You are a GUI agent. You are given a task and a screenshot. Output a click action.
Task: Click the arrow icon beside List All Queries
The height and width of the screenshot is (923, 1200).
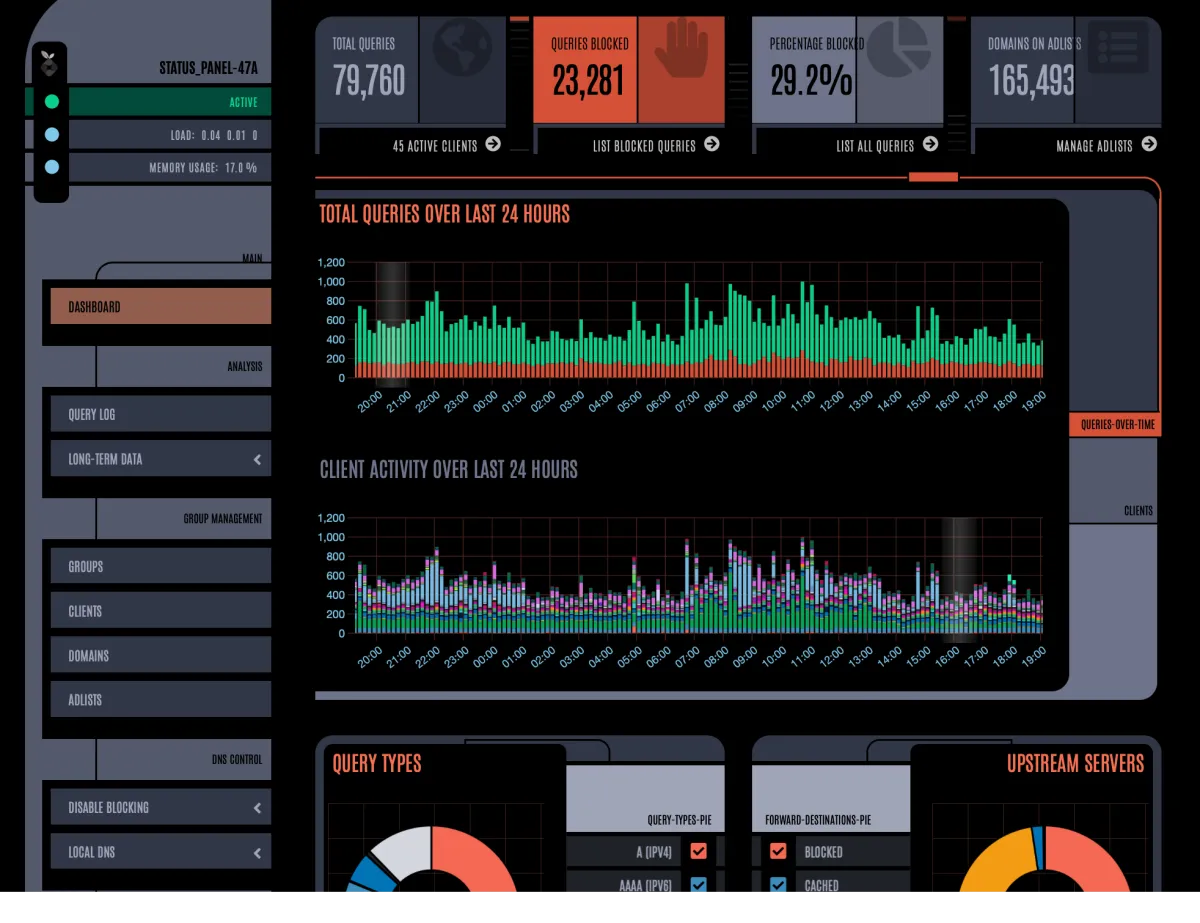(930, 144)
